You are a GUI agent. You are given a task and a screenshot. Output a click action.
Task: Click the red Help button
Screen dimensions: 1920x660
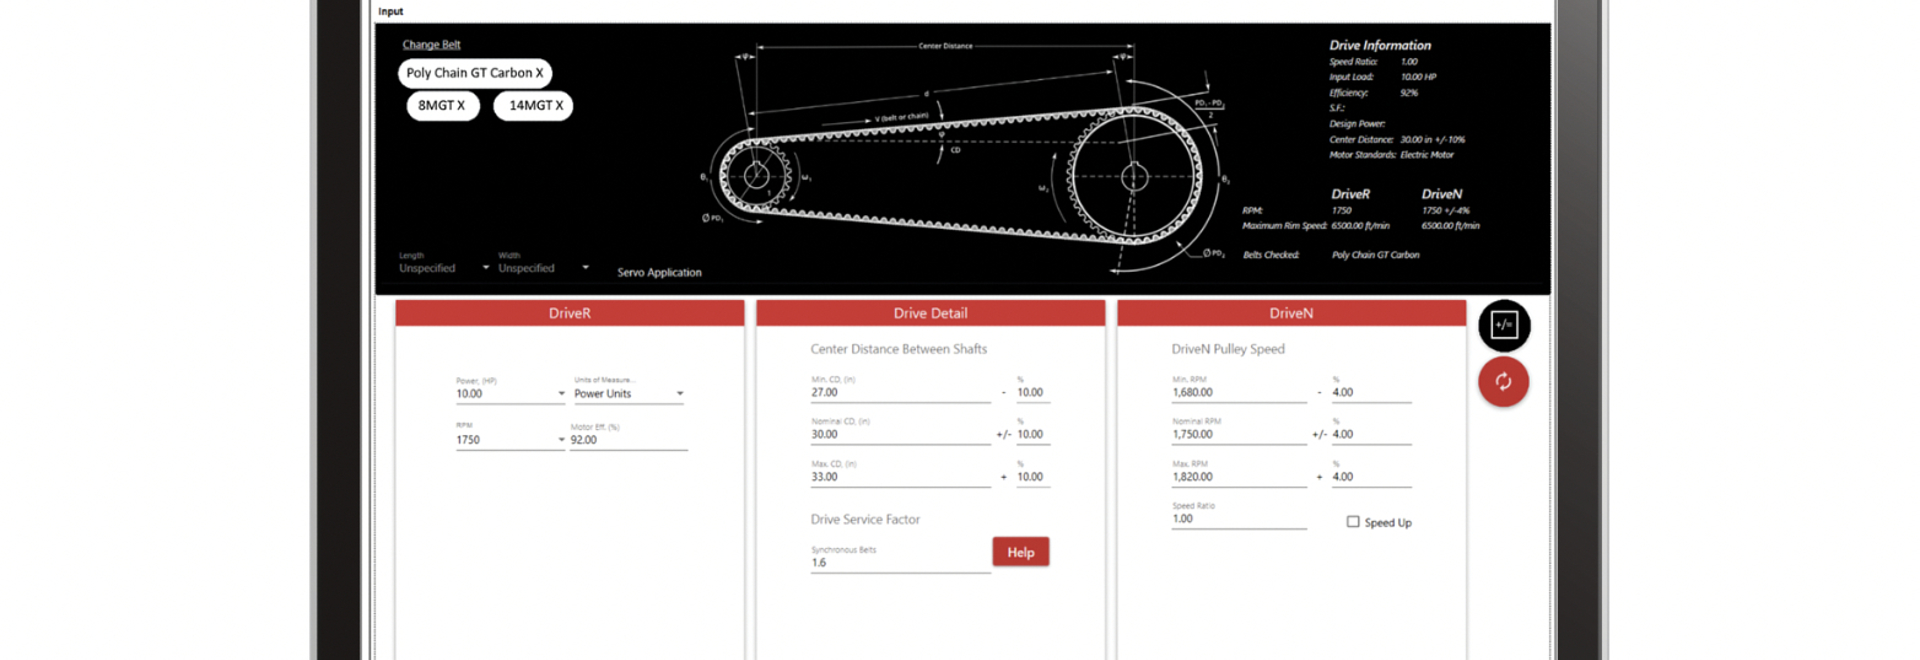tap(1020, 552)
